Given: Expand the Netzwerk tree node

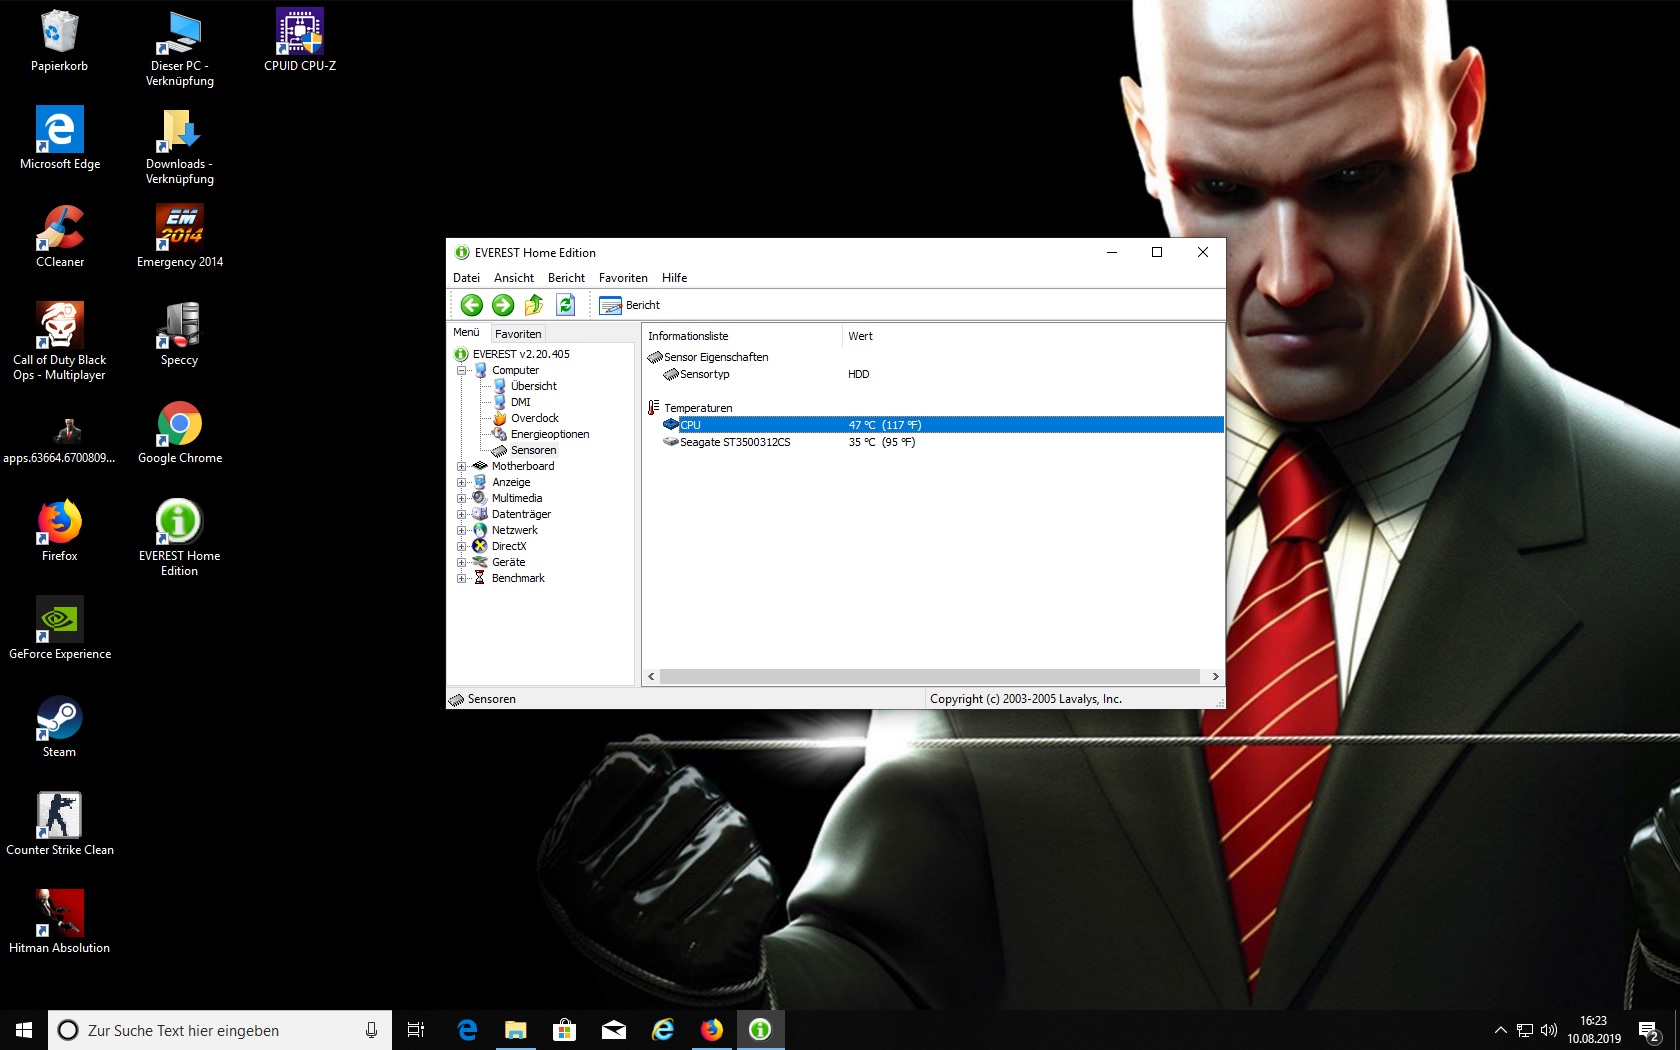Looking at the screenshot, I should pos(462,530).
